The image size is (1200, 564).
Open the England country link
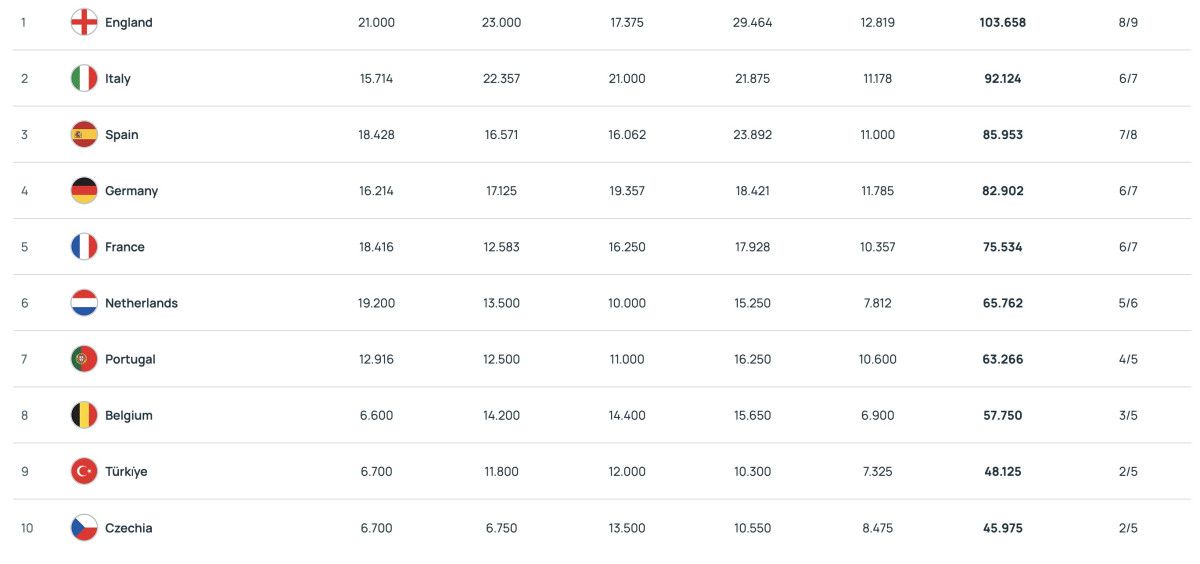[129, 22]
